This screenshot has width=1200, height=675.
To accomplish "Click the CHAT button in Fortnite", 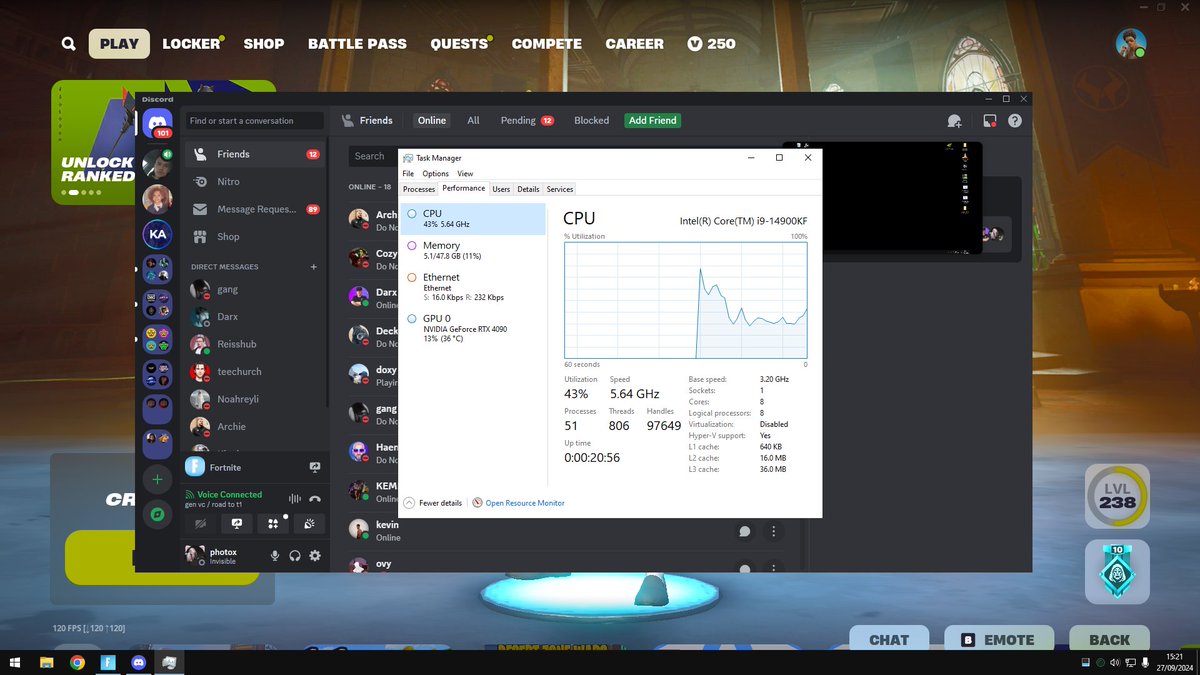I will pos(889,640).
